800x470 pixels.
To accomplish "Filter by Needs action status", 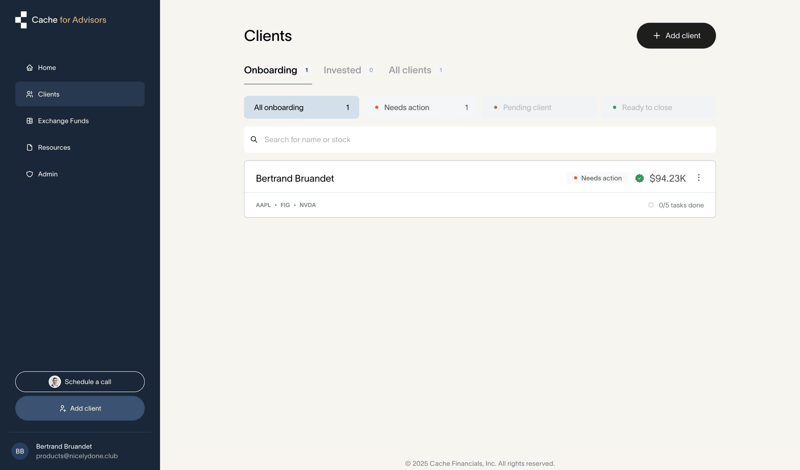I will (x=419, y=107).
